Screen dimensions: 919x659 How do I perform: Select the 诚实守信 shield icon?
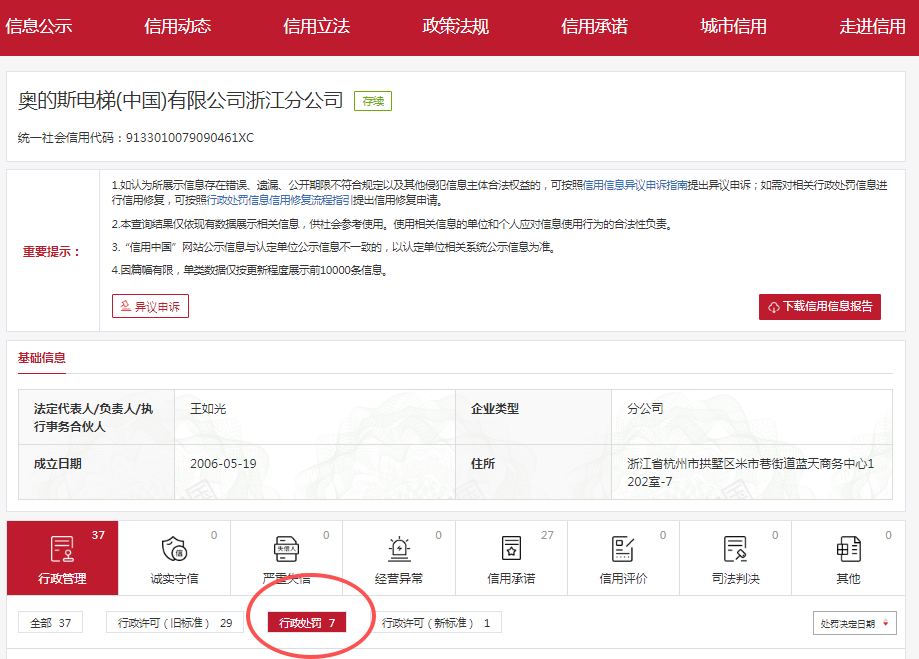[x=174, y=549]
